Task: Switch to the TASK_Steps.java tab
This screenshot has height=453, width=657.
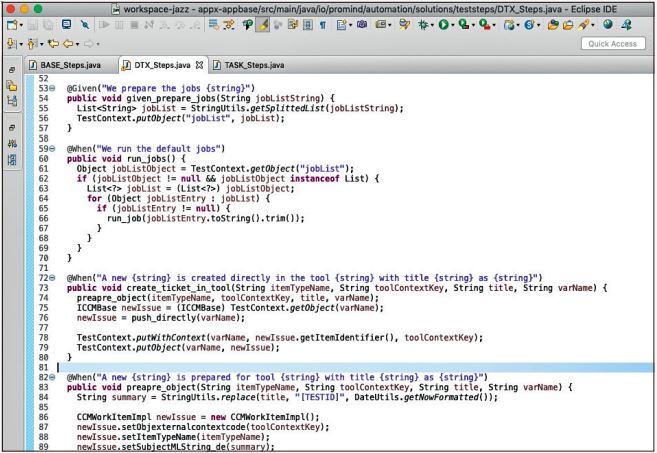Action: (245, 65)
